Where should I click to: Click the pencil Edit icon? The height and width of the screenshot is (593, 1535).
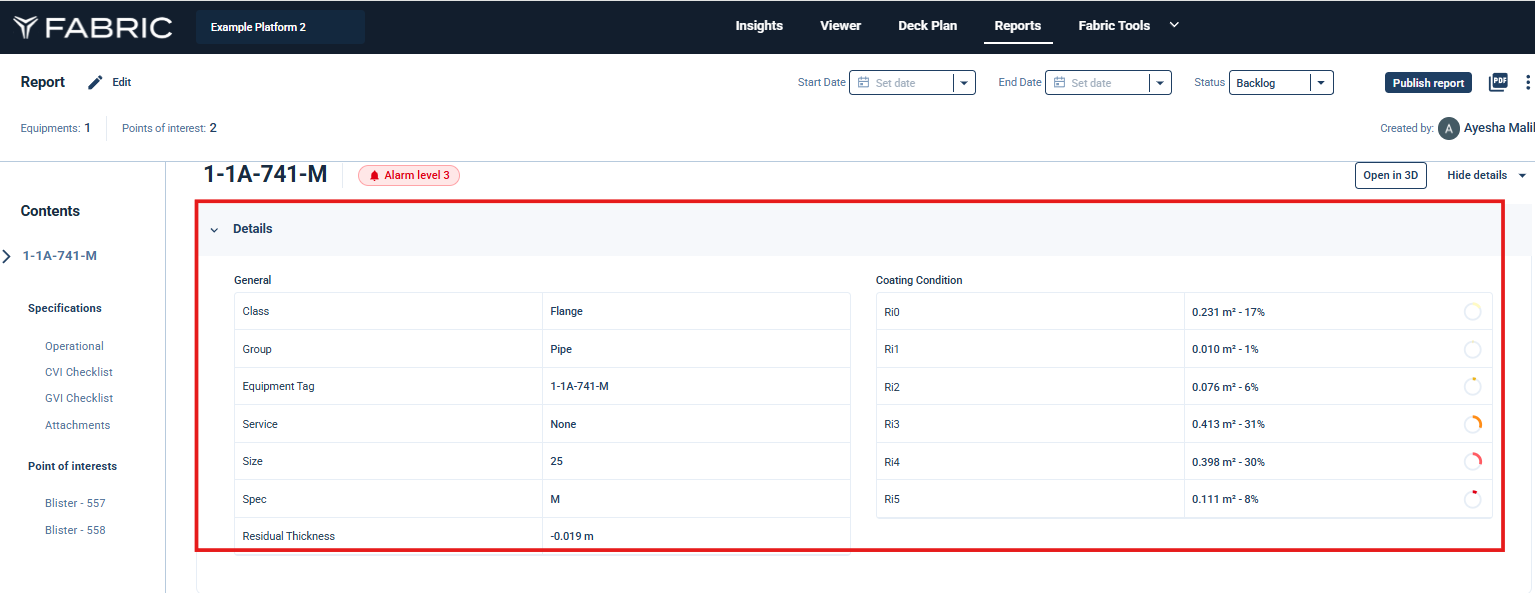95,83
